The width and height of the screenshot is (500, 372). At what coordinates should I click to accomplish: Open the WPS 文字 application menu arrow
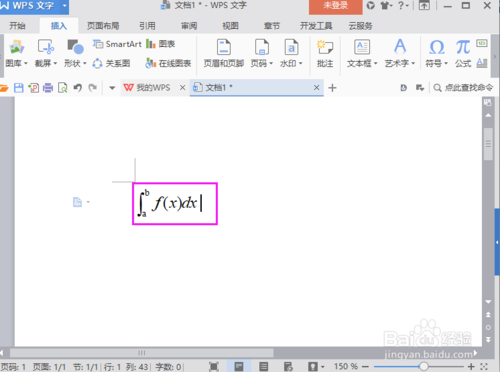point(65,6)
